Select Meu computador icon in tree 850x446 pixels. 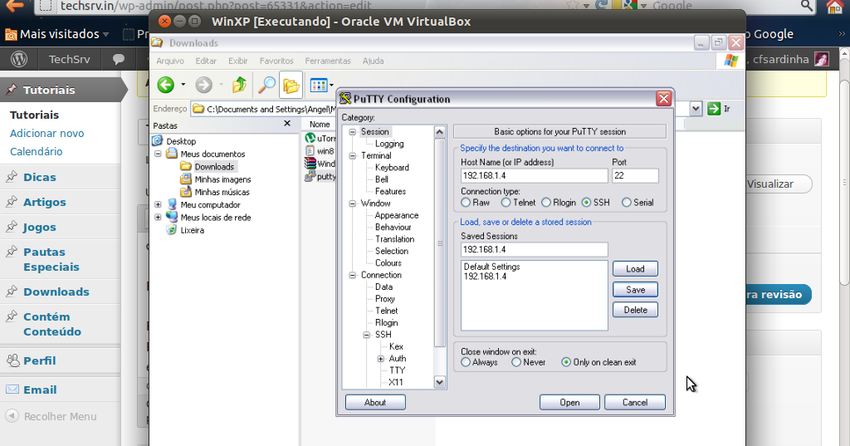[172, 204]
